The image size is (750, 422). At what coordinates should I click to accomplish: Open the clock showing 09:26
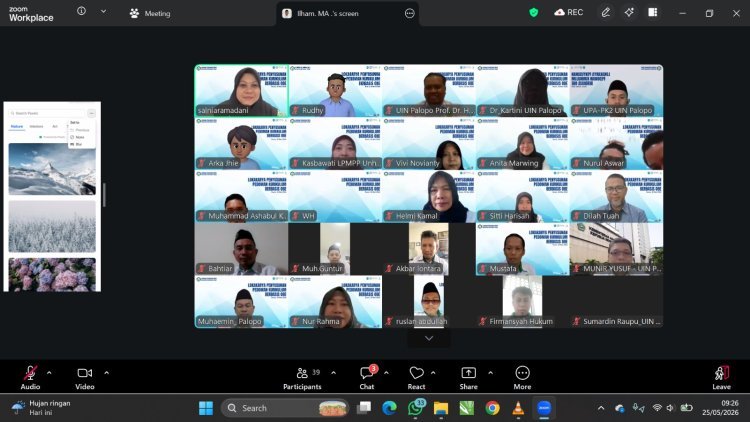pyautogui.click(x=720, y=408)
